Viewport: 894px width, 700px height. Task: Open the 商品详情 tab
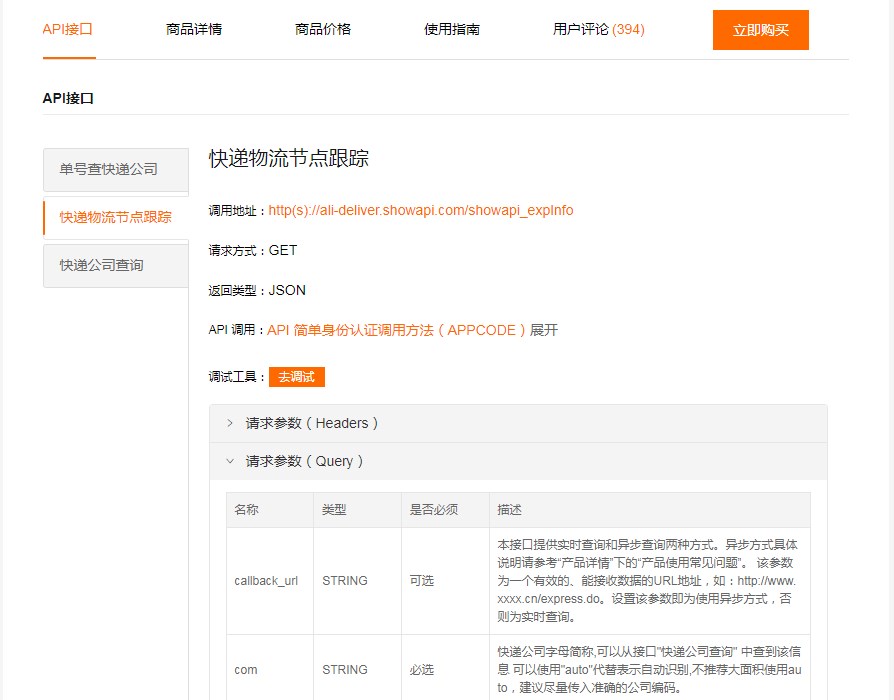(194, 29)
